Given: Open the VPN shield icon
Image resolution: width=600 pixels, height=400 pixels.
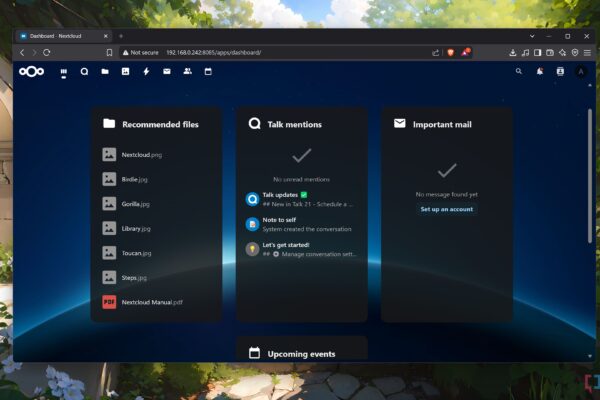Looking at the screenshot, I should pos(575,52).
